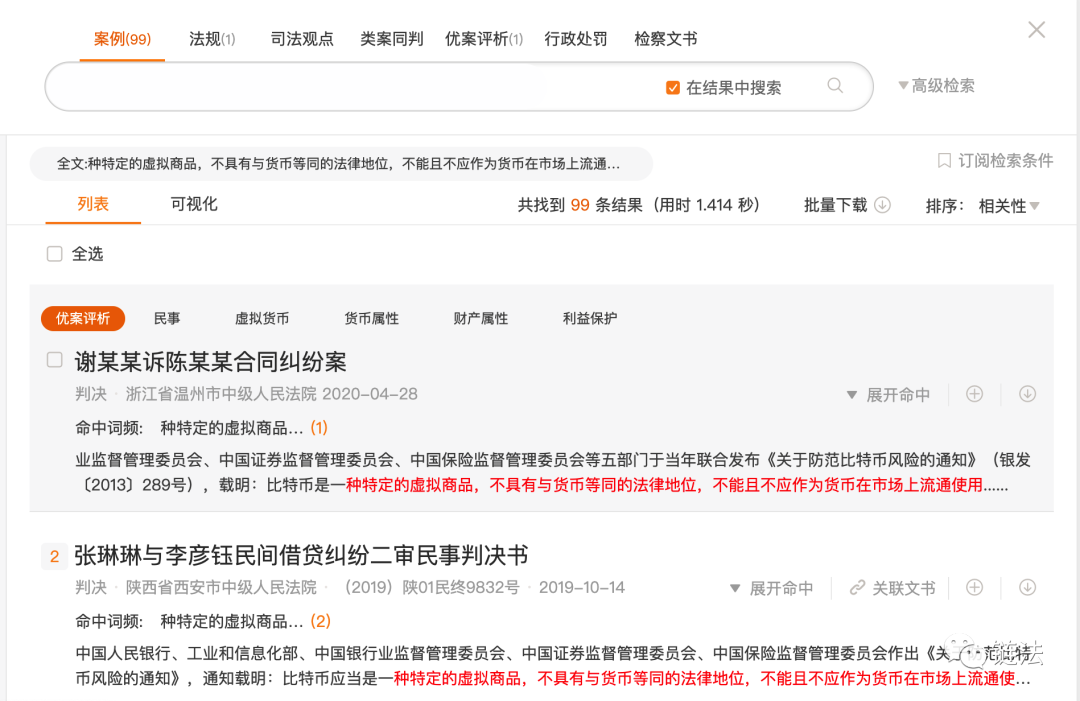Screen dimensions: 1080x701
Task: Click the 全文 search condition chip
Action: [x=341, y=164]
